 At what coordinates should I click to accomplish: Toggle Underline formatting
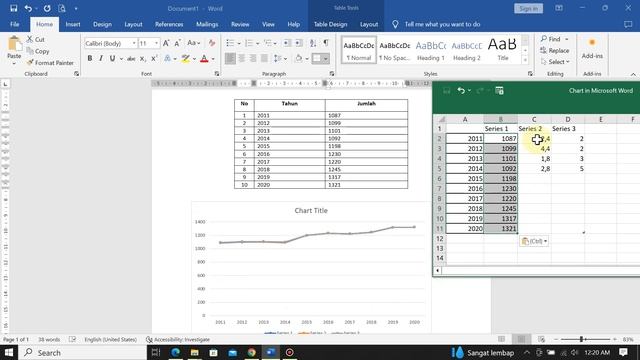click(x=112, y=59)
